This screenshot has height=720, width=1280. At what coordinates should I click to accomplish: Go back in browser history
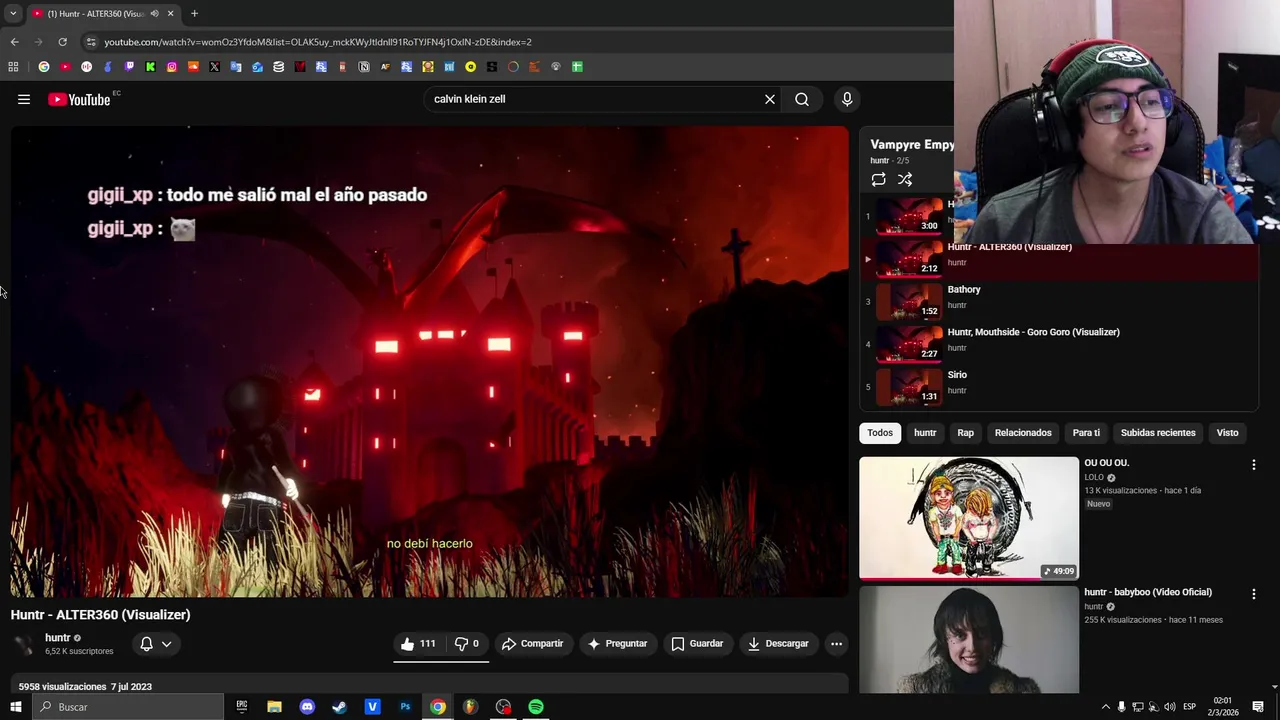point(14,42)
